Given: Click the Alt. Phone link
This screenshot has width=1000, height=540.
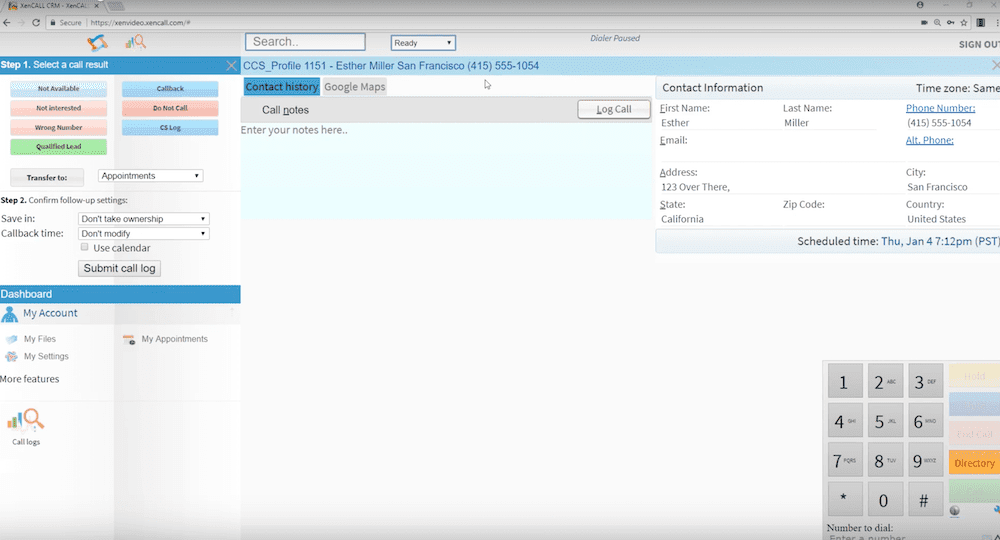Looking at the screenshot, I should click(x=929, y=140).
